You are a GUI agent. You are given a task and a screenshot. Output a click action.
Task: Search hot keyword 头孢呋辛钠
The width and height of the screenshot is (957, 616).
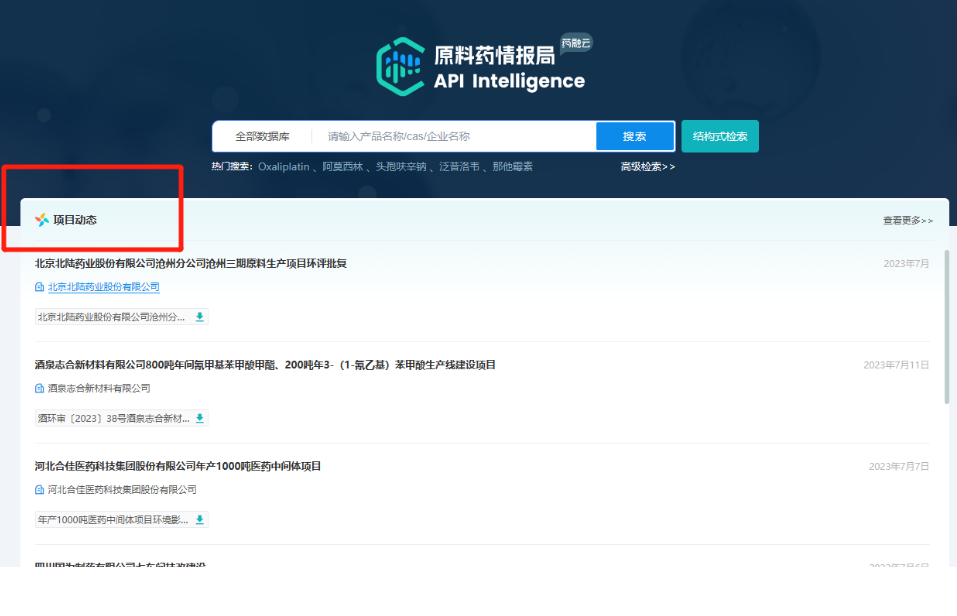click(x=401, y=167)
